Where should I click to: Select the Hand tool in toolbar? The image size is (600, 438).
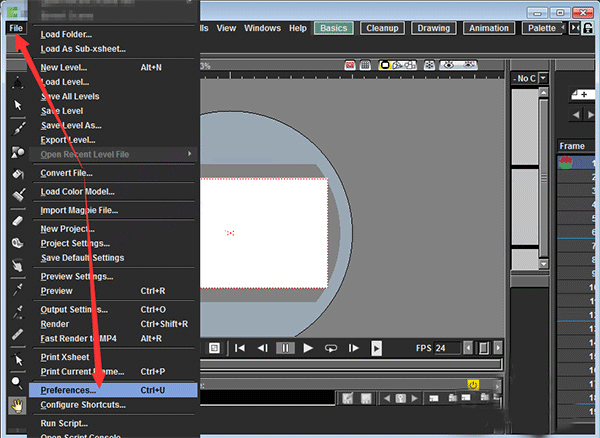pos(17,405)
